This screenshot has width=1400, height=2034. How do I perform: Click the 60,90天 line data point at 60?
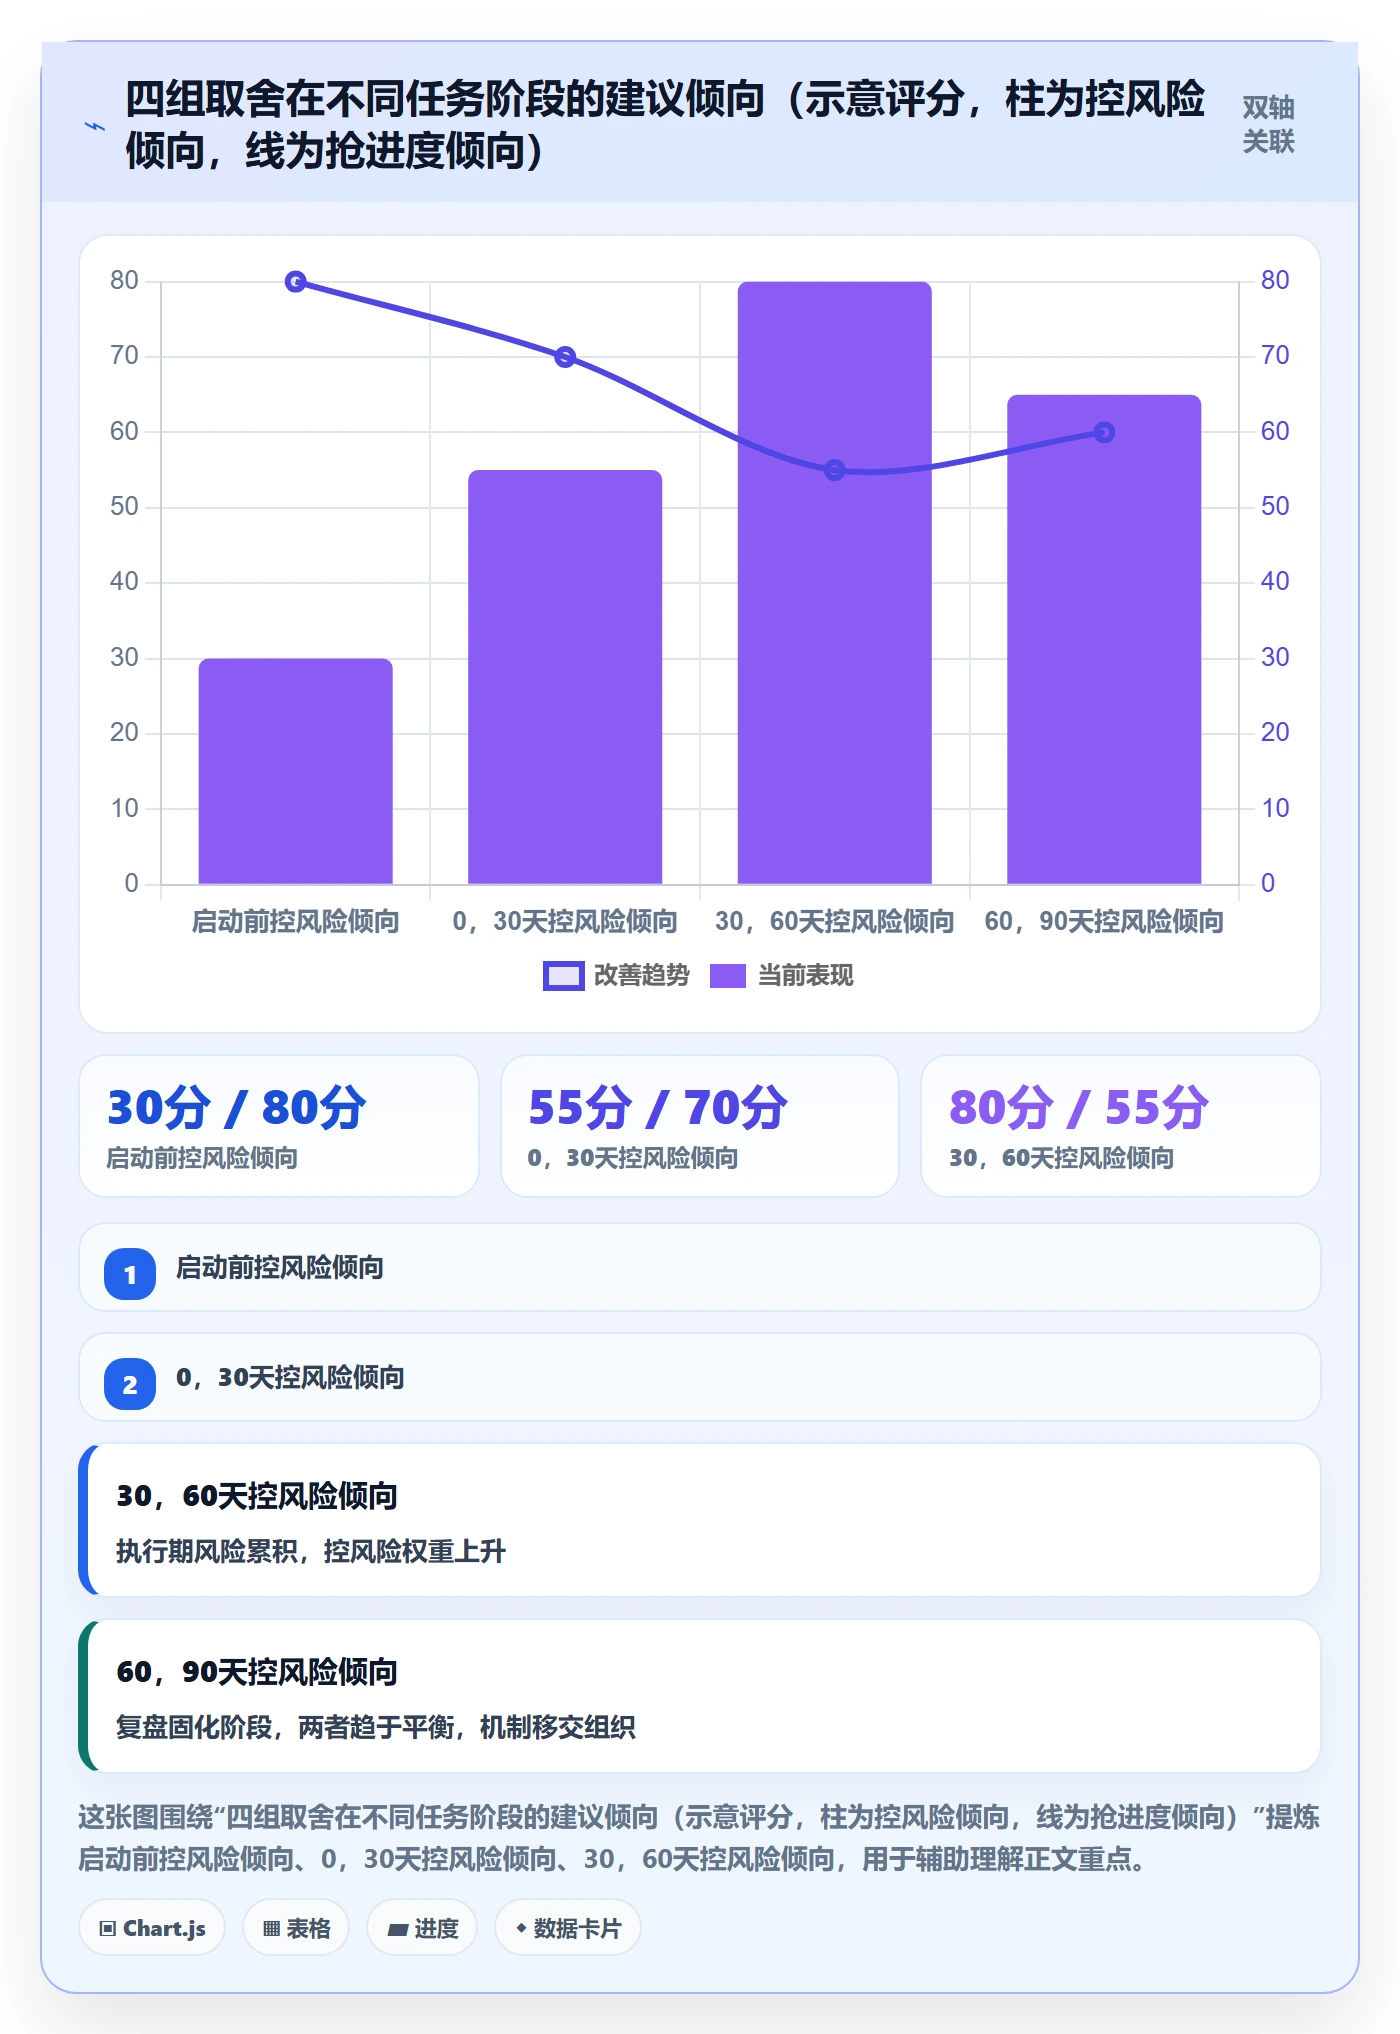pyautogui.click(x=1104, y=433)
